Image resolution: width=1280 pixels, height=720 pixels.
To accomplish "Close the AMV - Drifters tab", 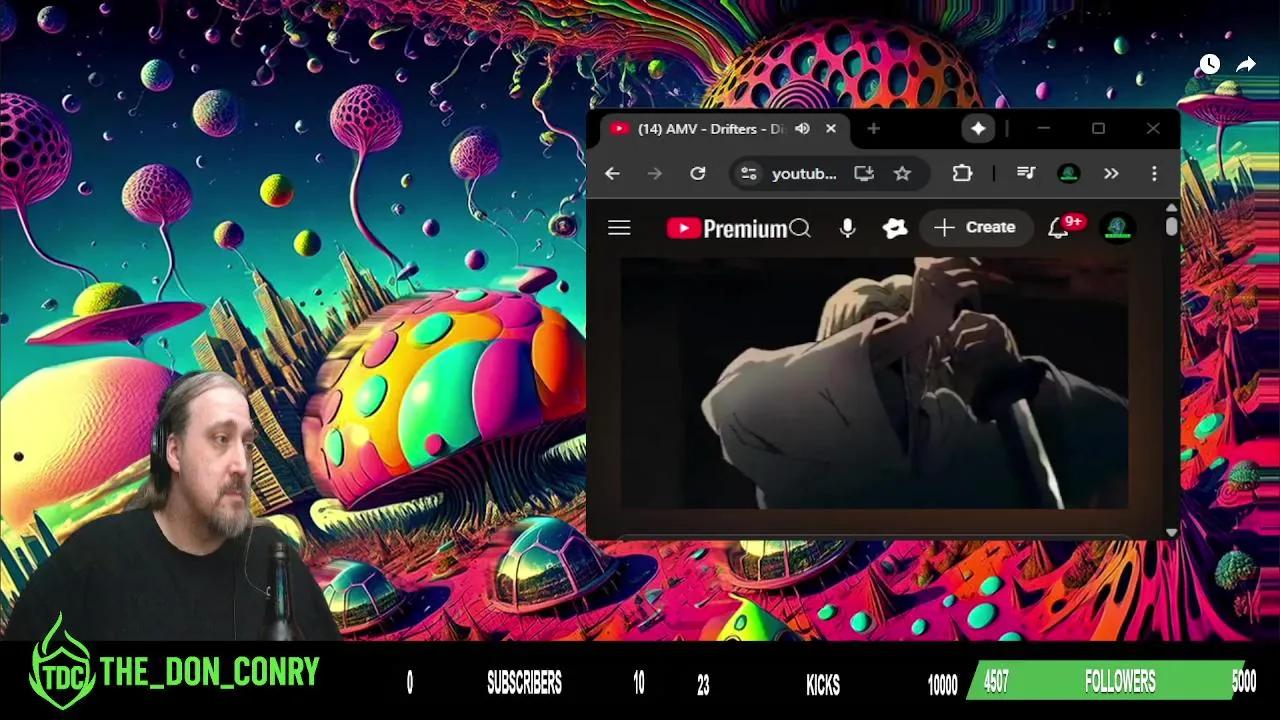I will coord(830,128).
